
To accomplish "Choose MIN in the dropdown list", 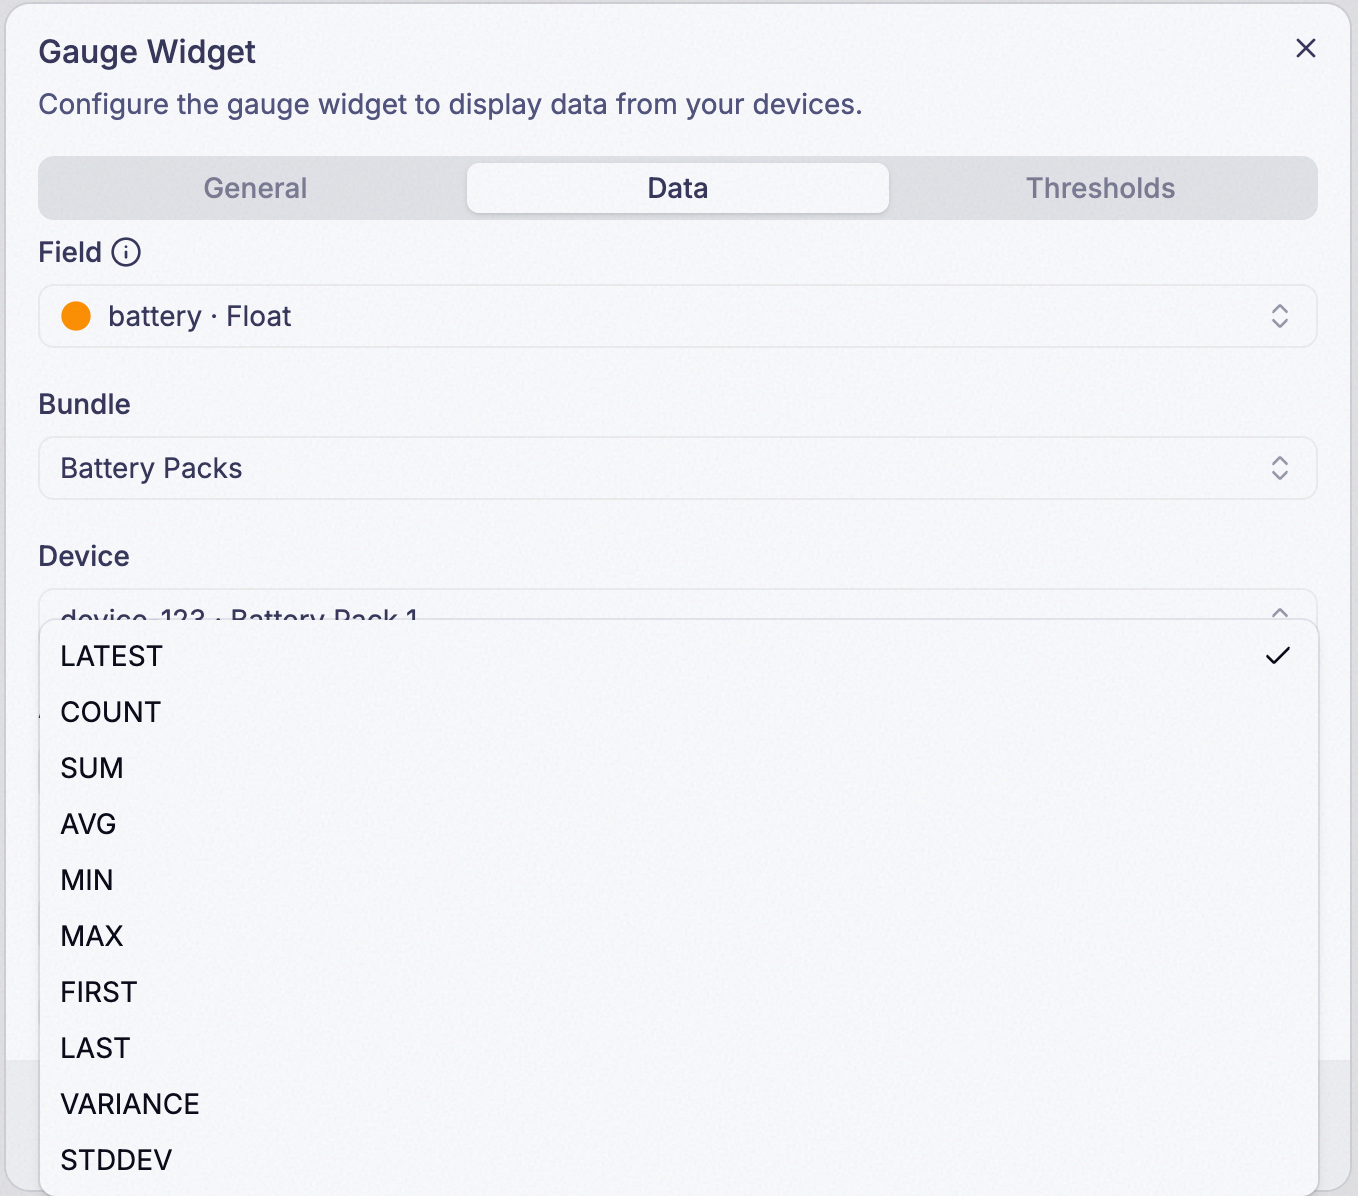I will (x=678, y=880).
